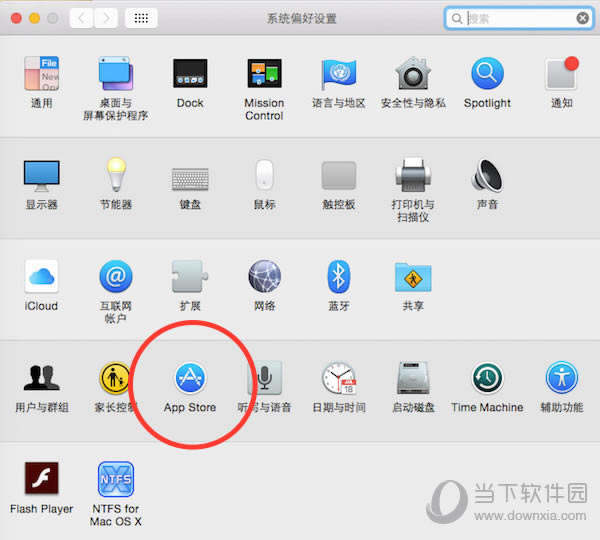
Task: Click the red close window button
Action: (x=16, y=18)
